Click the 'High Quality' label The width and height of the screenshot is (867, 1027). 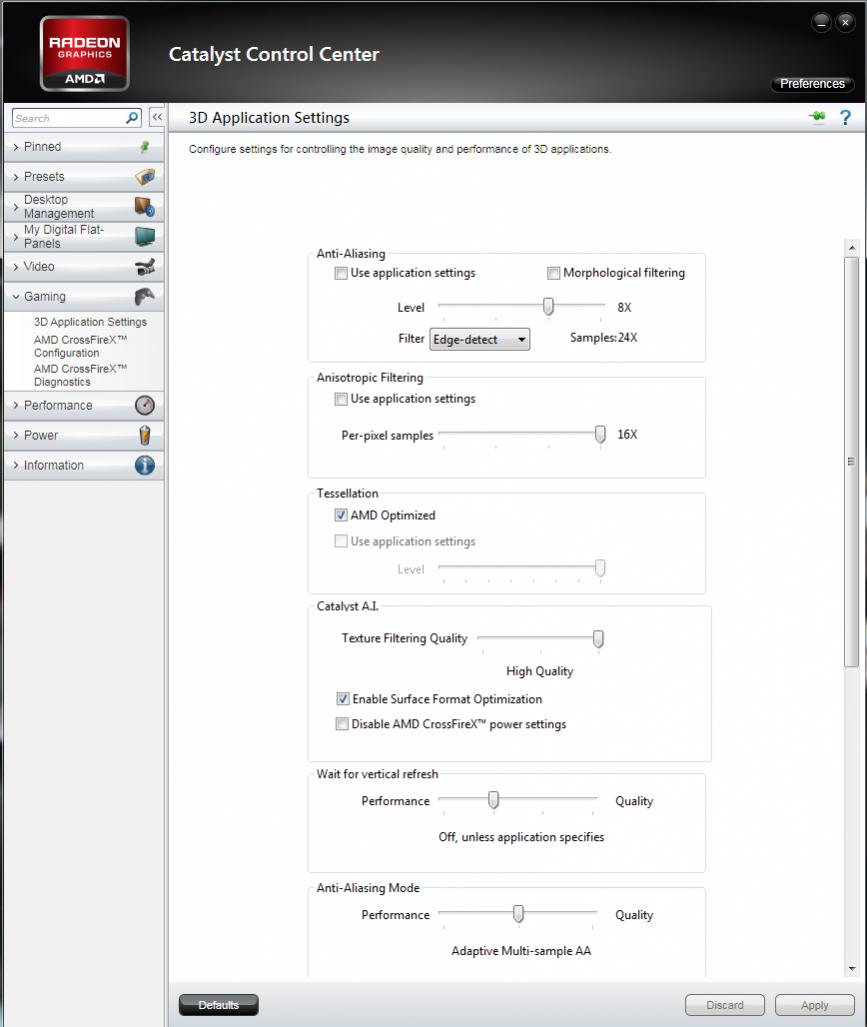click(x=540, y=671)
